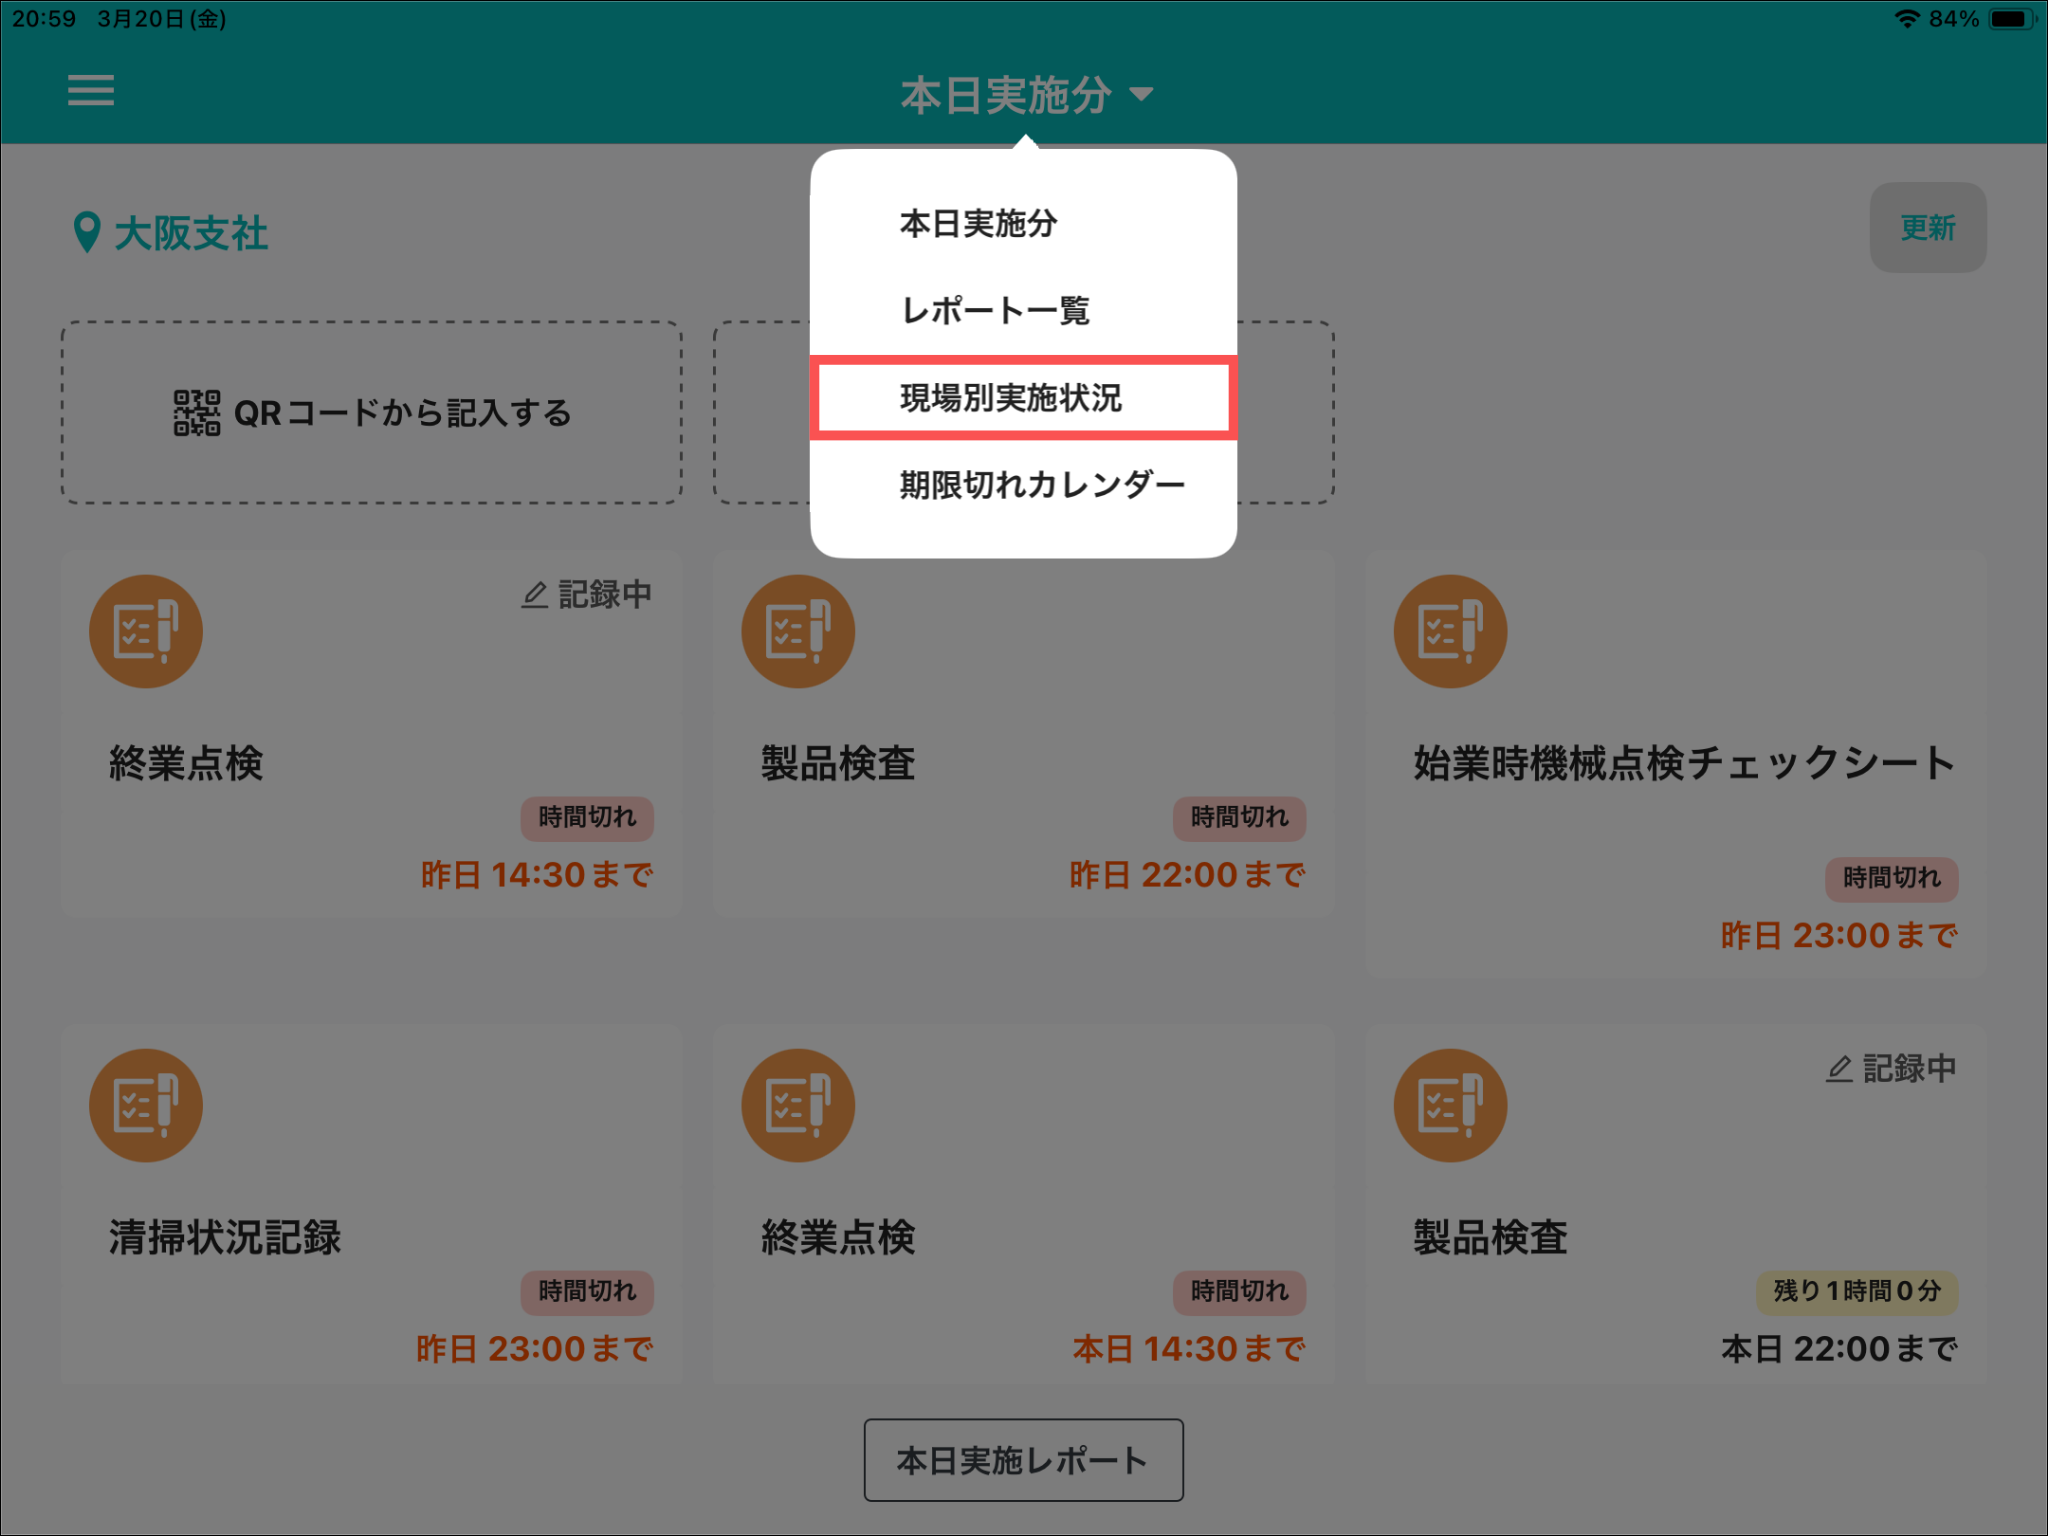Tap the pencil 記録中 icon on 終業点検
This screenshot has width=2048, height=1536.
[x=535, y=595]
